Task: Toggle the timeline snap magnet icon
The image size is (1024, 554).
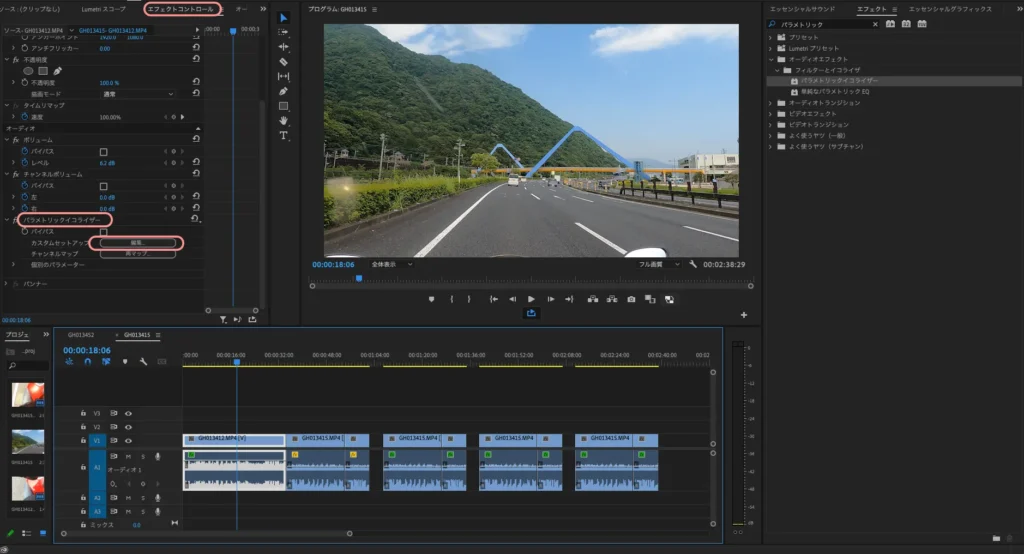Action: pos(87,362)
